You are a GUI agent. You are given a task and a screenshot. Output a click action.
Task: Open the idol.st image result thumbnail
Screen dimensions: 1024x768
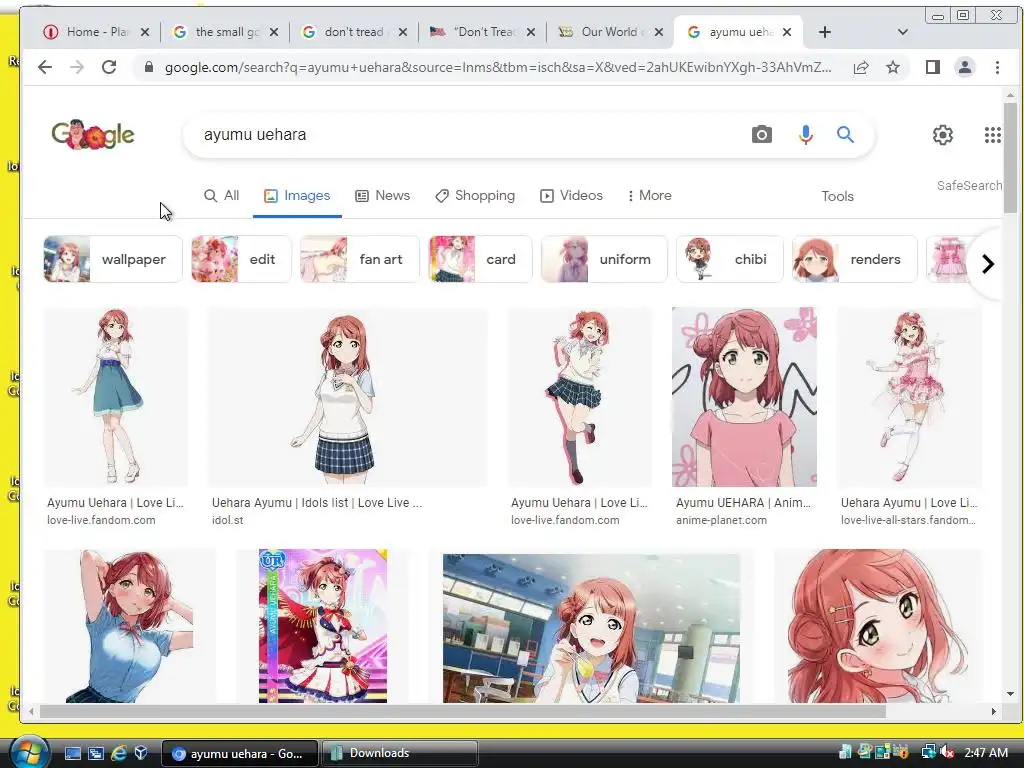[x=347, y=397]
